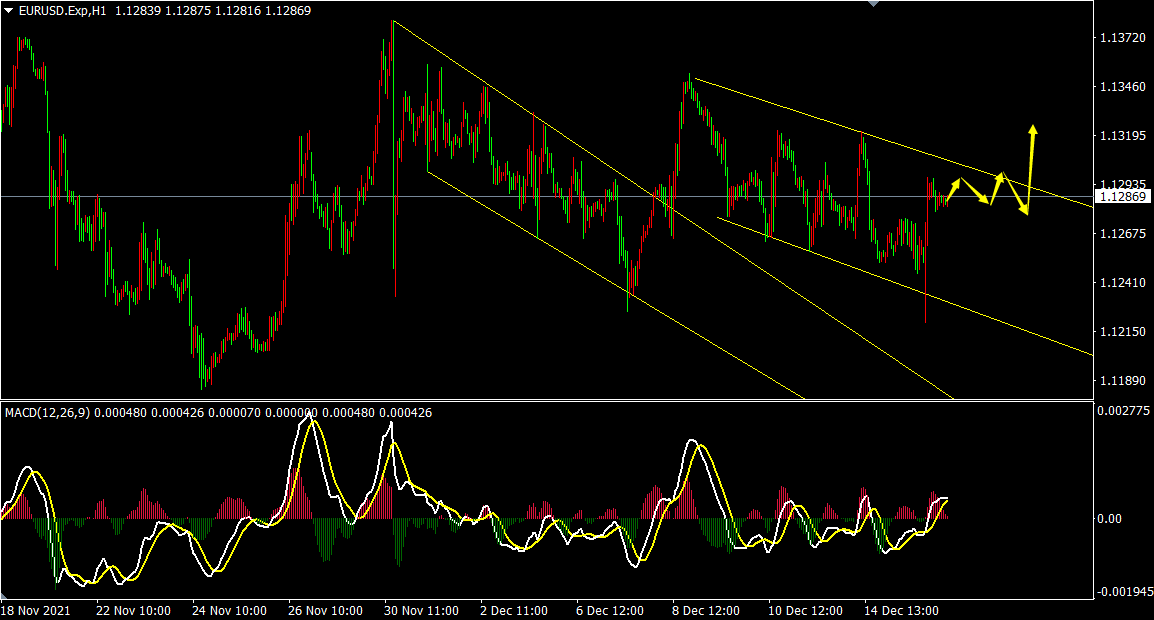Click price scale value 1.13460

[x=1122, y=87]
